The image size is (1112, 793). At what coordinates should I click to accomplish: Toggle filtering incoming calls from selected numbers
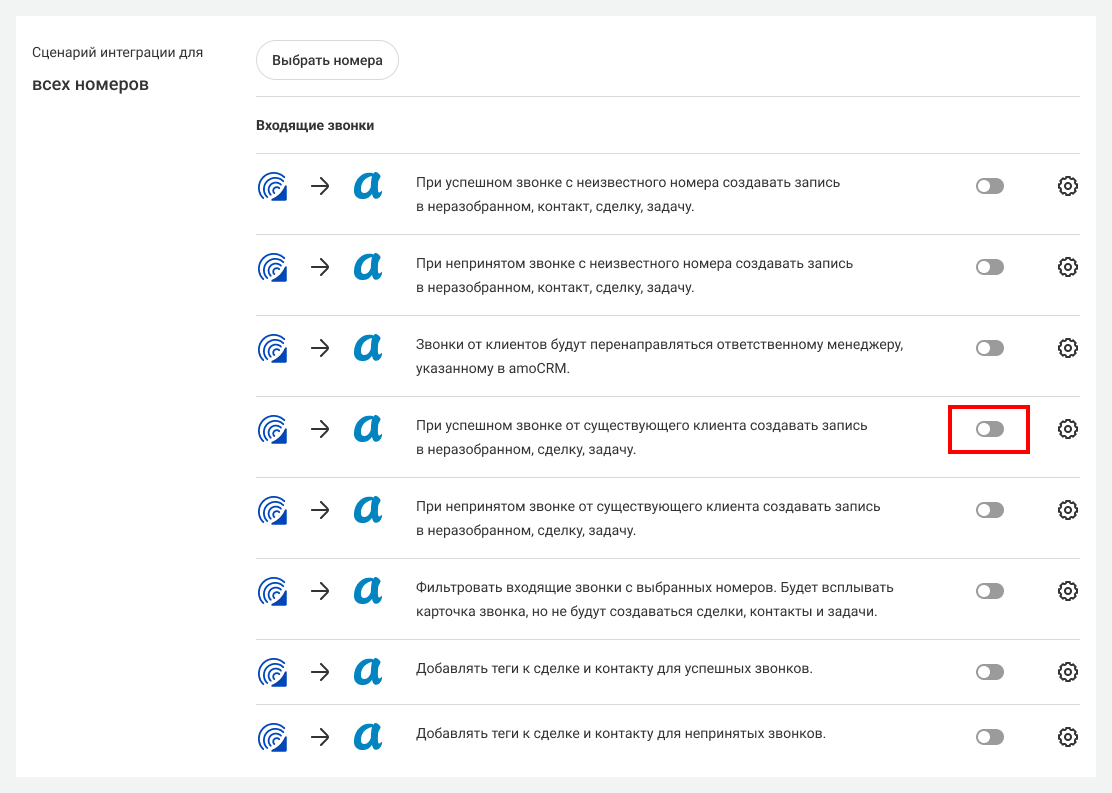point(989,590)
